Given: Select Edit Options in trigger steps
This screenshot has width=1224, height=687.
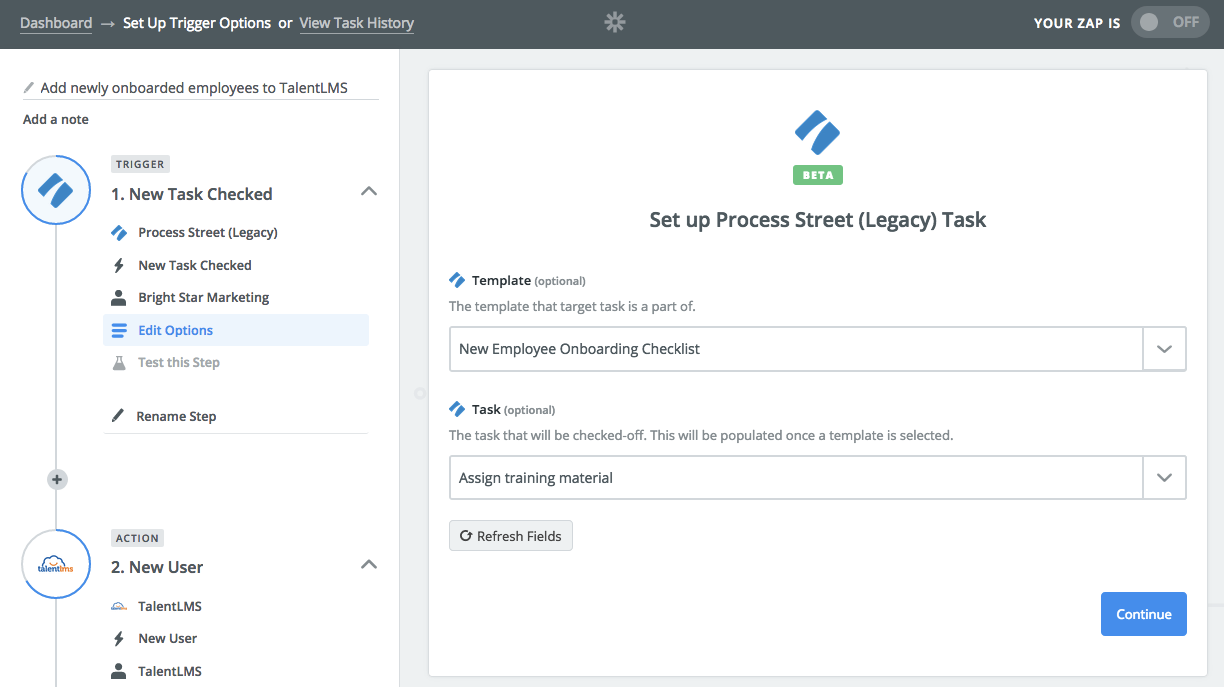Looking at the screenshot, I should tap(236, 330).
